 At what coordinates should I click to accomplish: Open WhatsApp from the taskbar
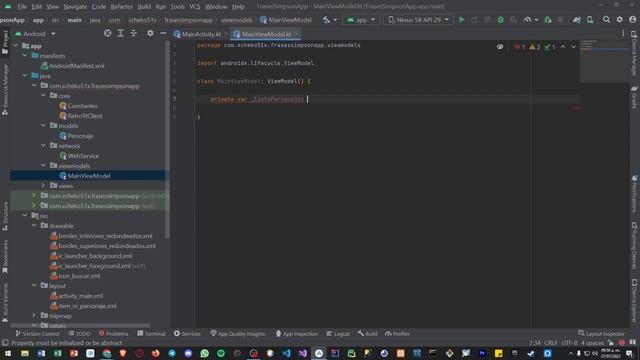coord(204,353)
